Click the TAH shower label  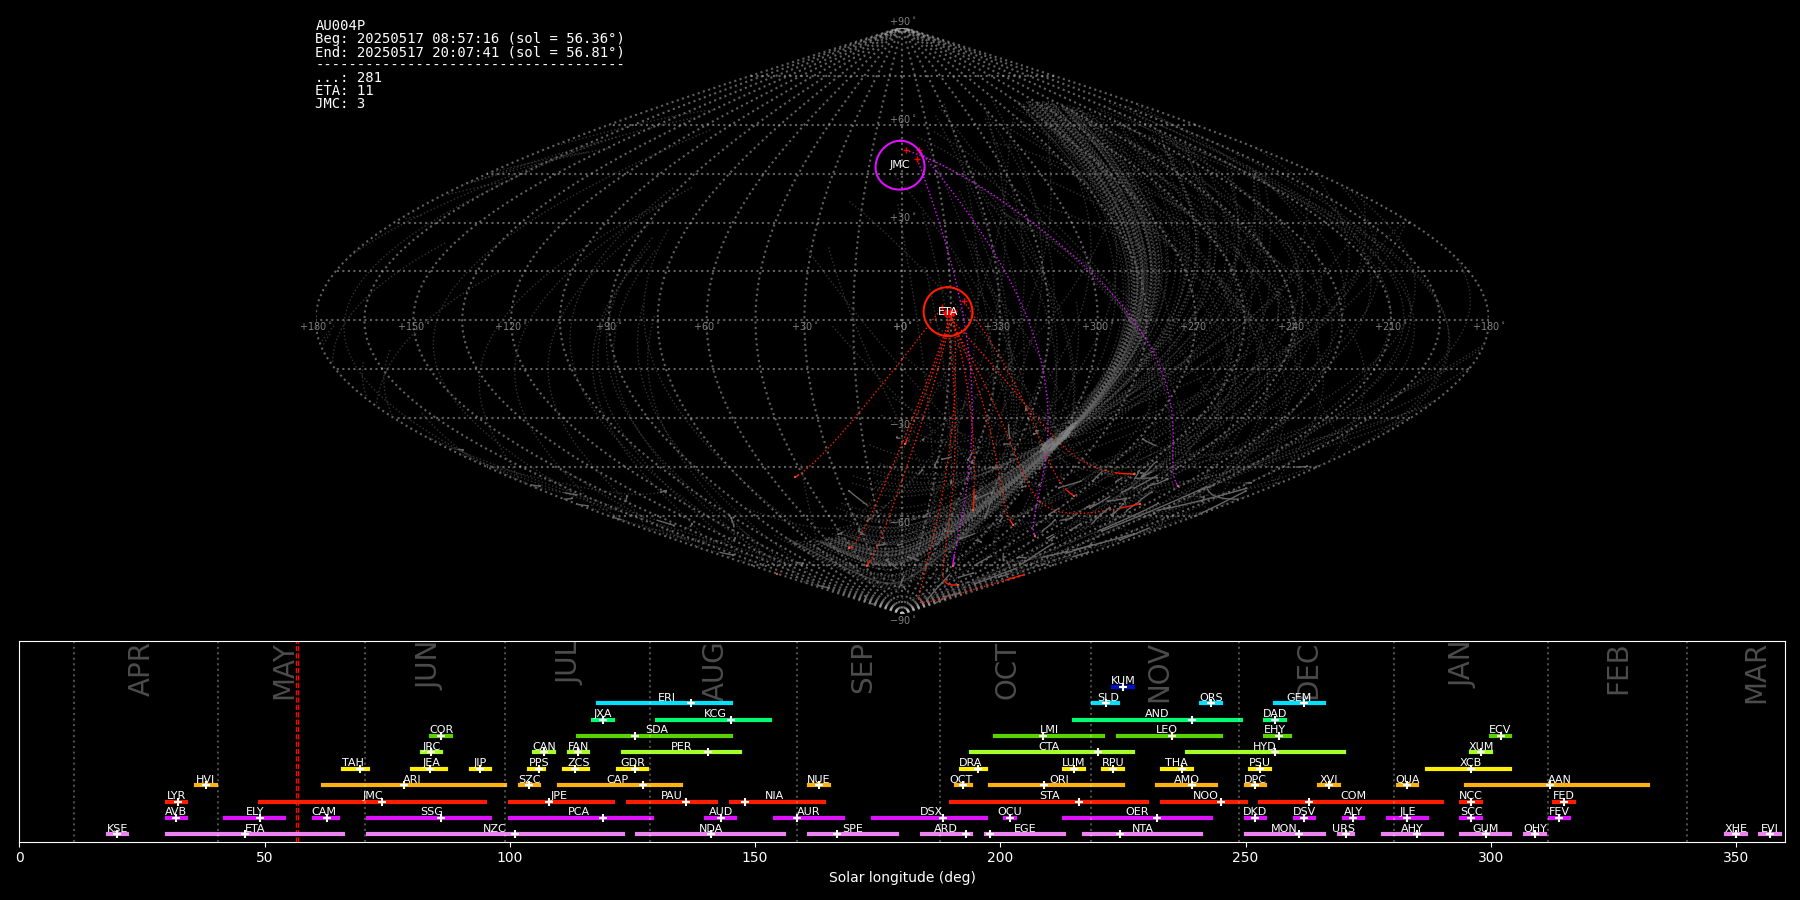coord(353,763)
